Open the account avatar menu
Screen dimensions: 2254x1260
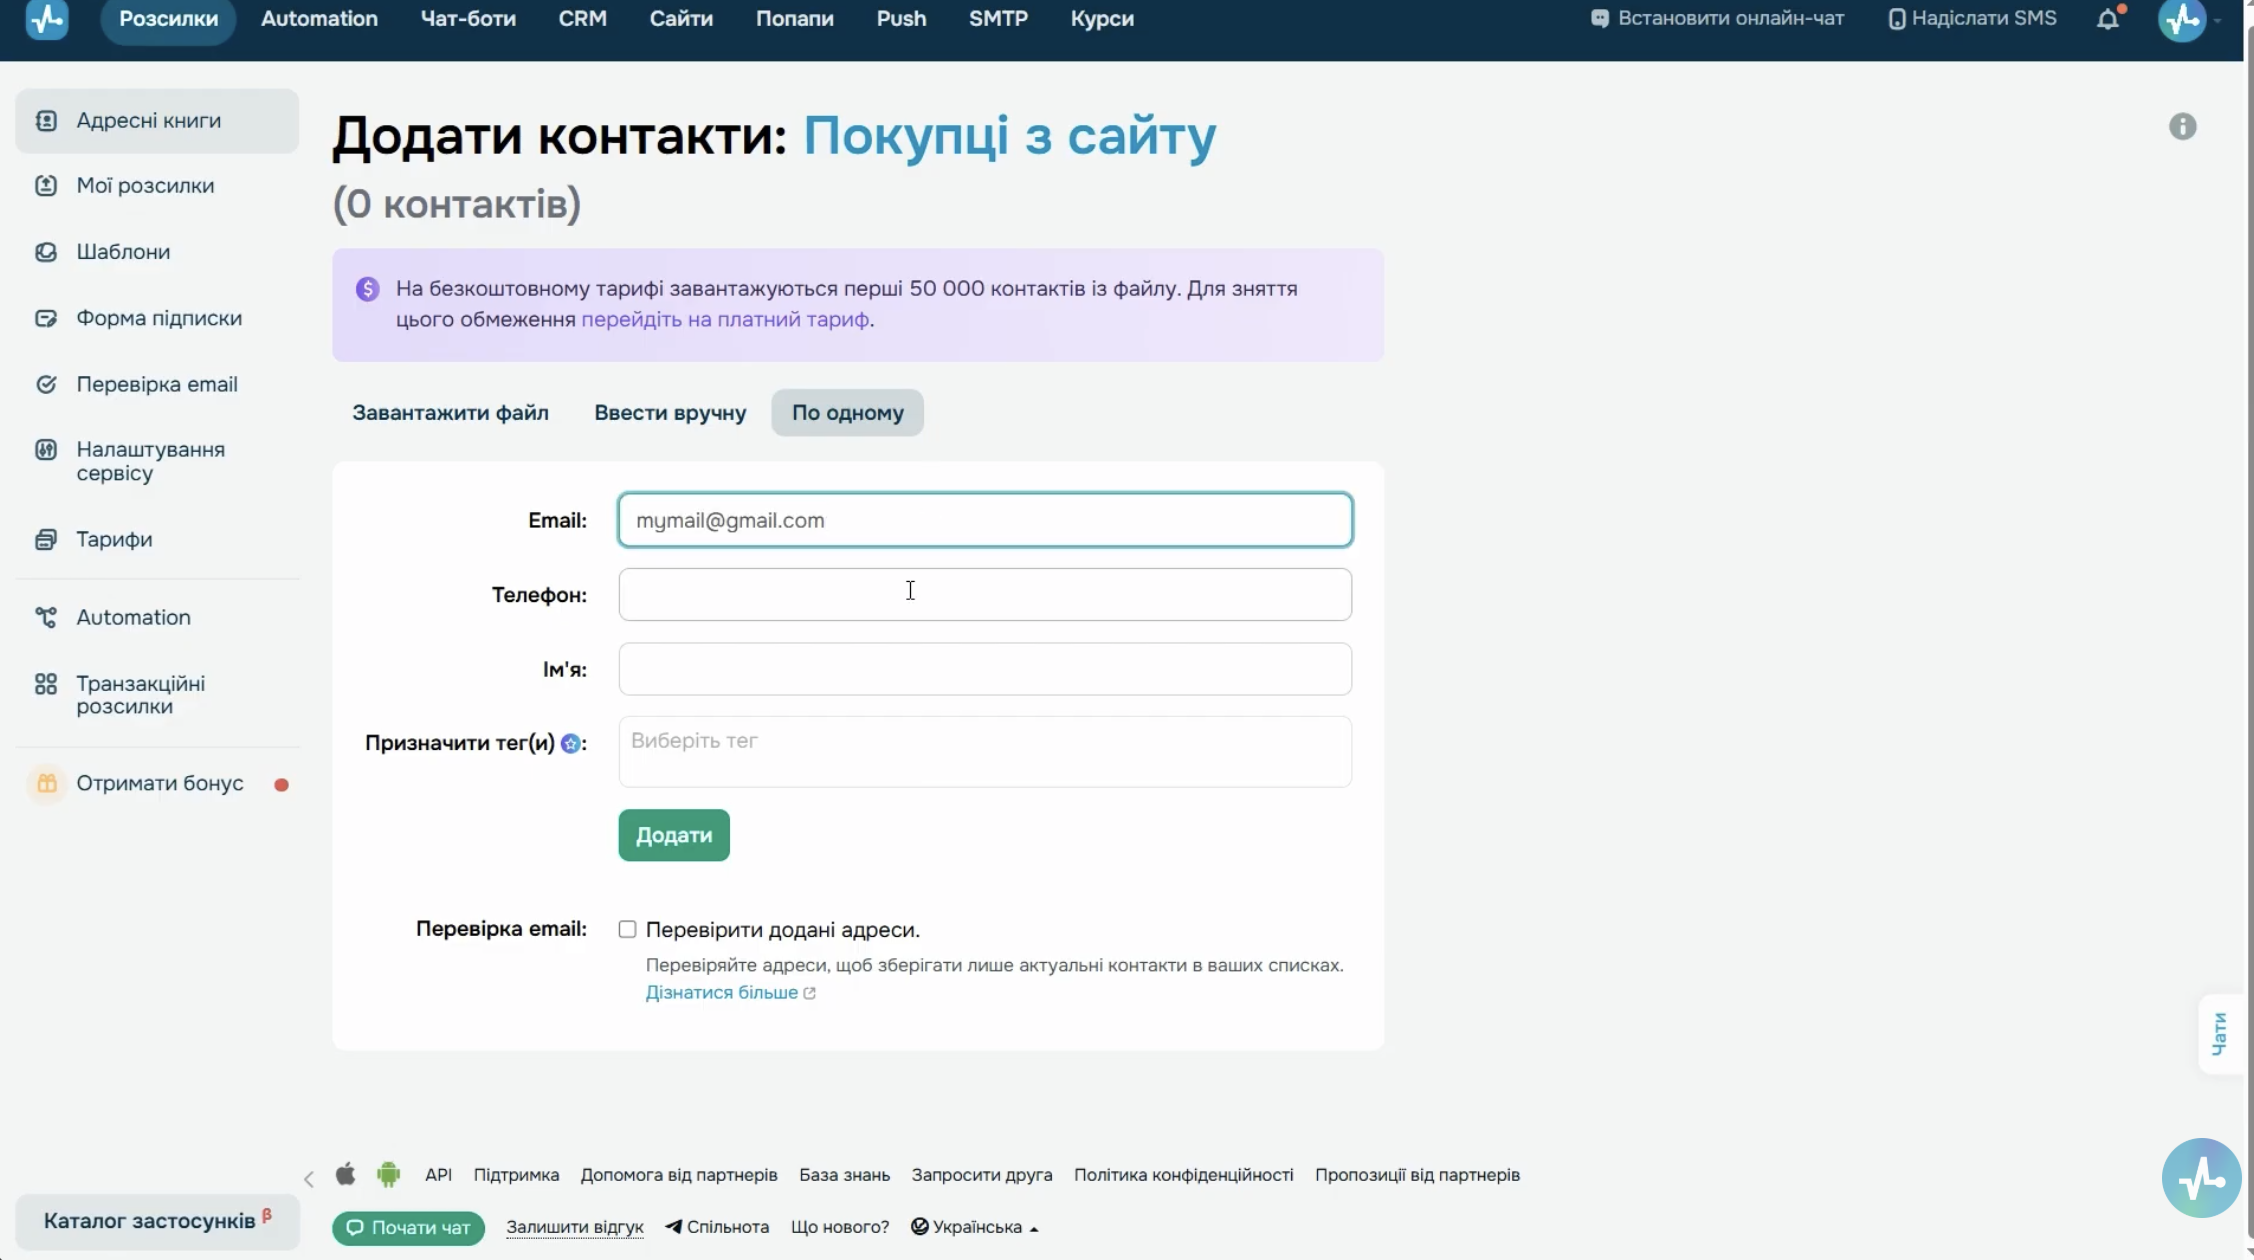click(2182, 19)
